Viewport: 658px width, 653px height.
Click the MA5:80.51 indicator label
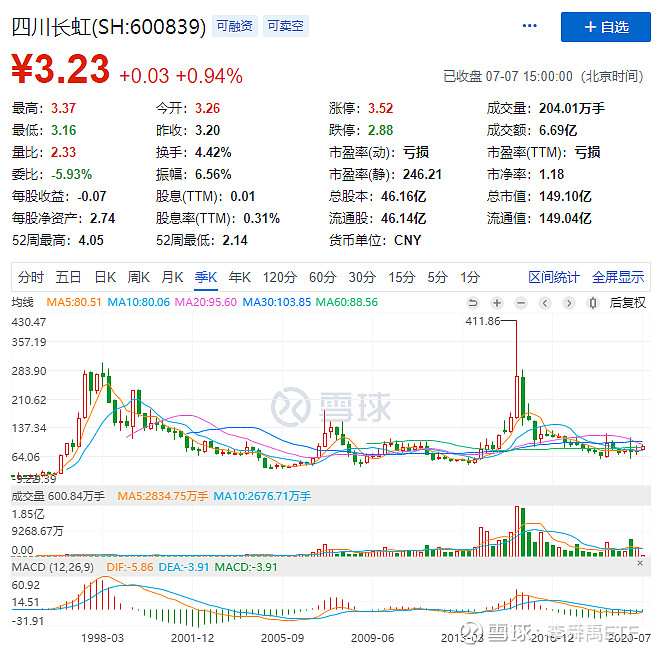(74, 302)
